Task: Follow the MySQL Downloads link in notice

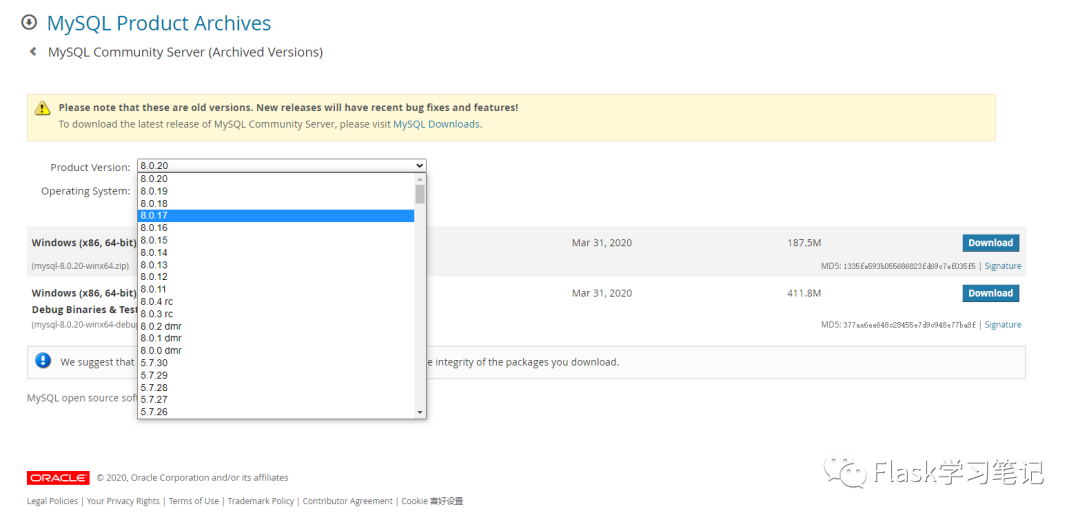Action: click(436, 125)
